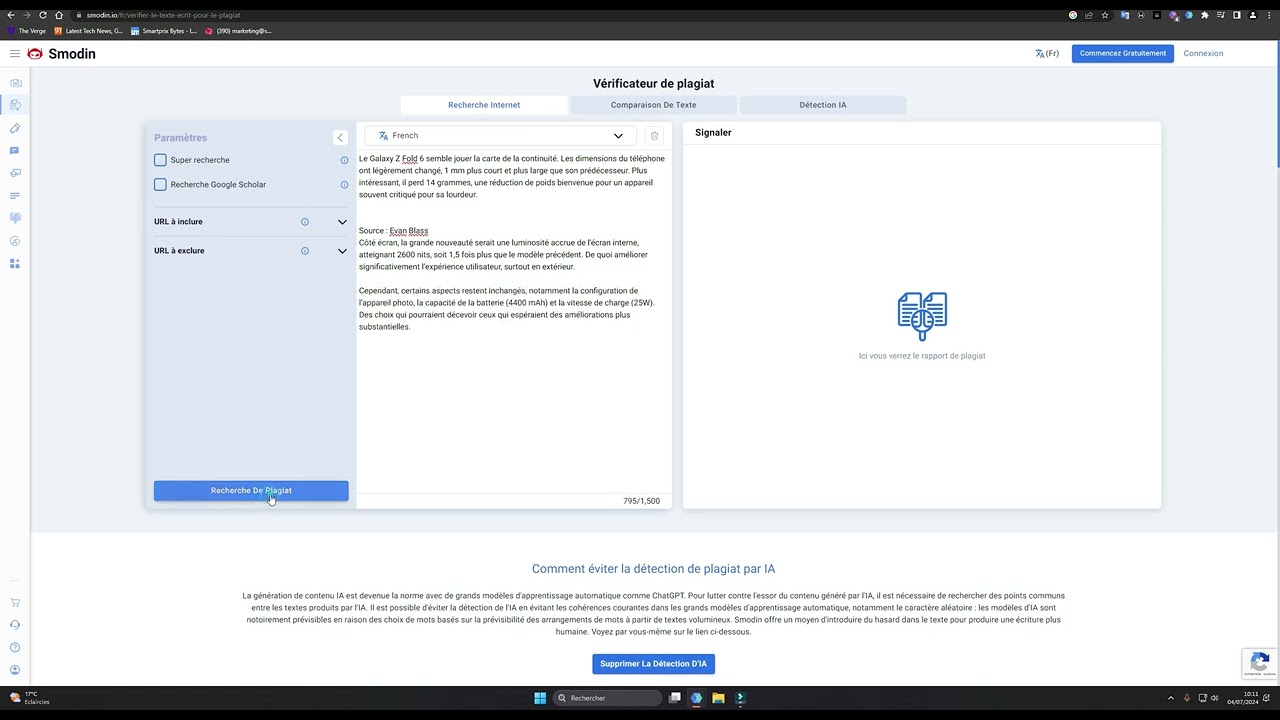
Task: Open the user account sidebar icon
Action: click(15, 670)
